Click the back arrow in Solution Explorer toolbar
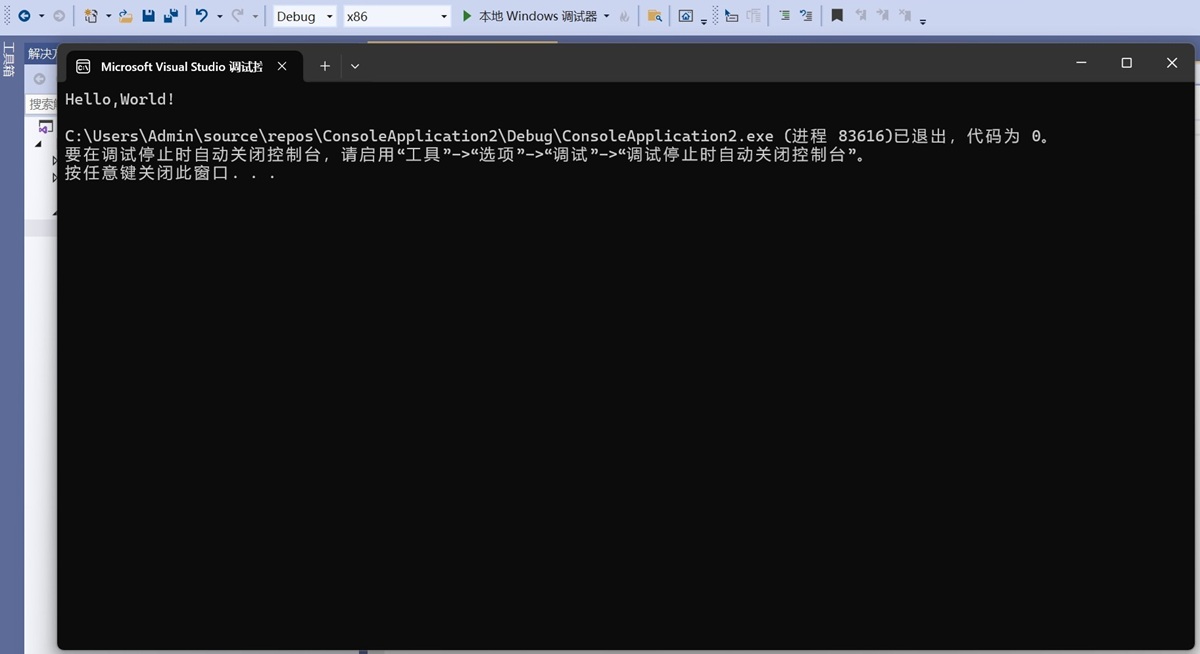1200x654 pixels. pos(40,79)
